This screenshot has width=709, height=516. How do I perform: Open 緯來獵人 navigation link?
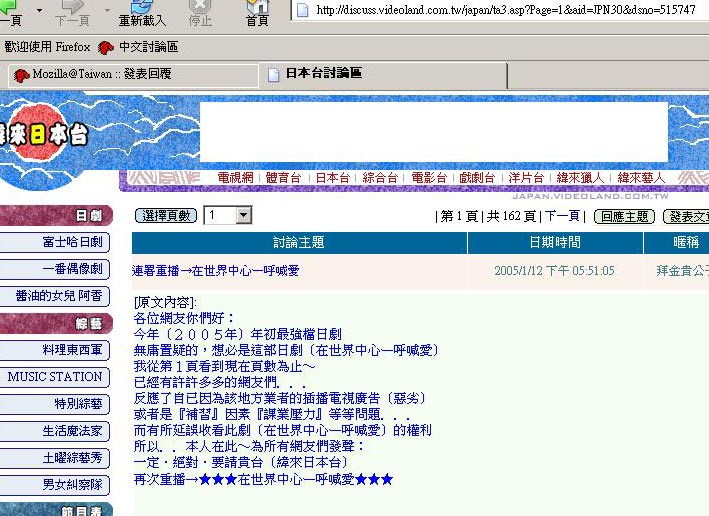[580, 178]
